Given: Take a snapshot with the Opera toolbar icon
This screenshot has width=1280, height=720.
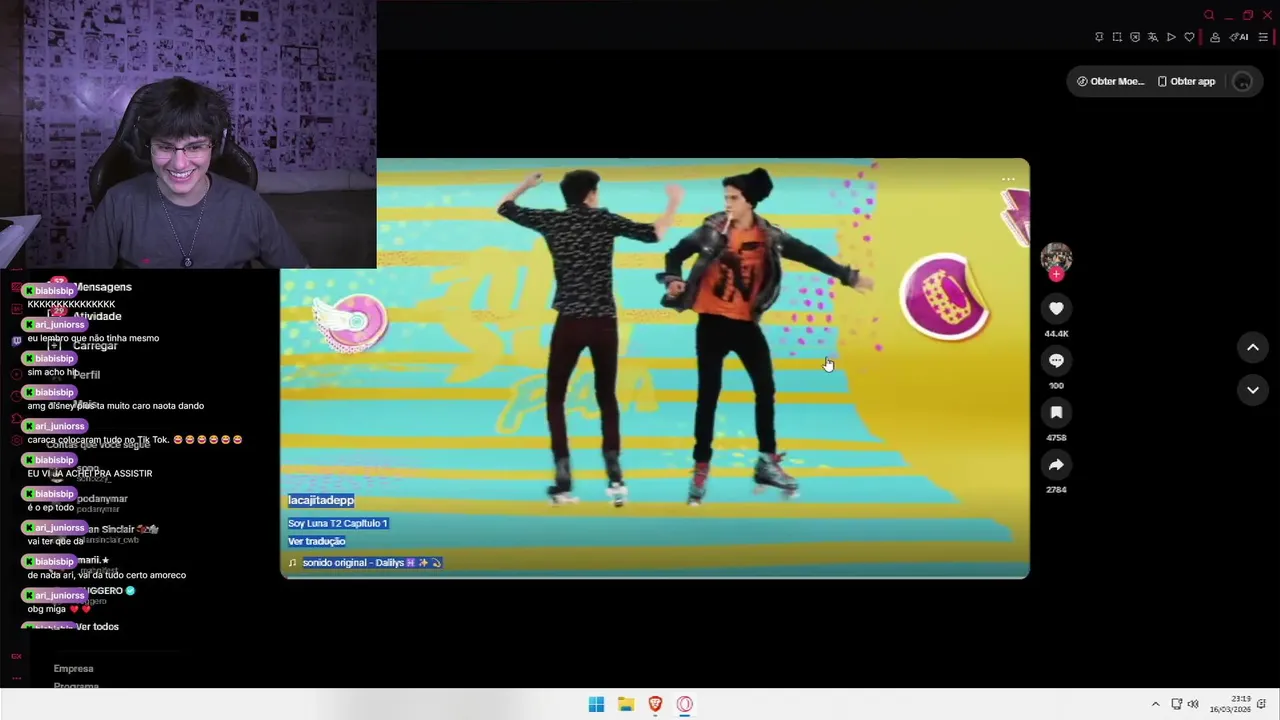Looking at the screenshot, I should 1117,37.
